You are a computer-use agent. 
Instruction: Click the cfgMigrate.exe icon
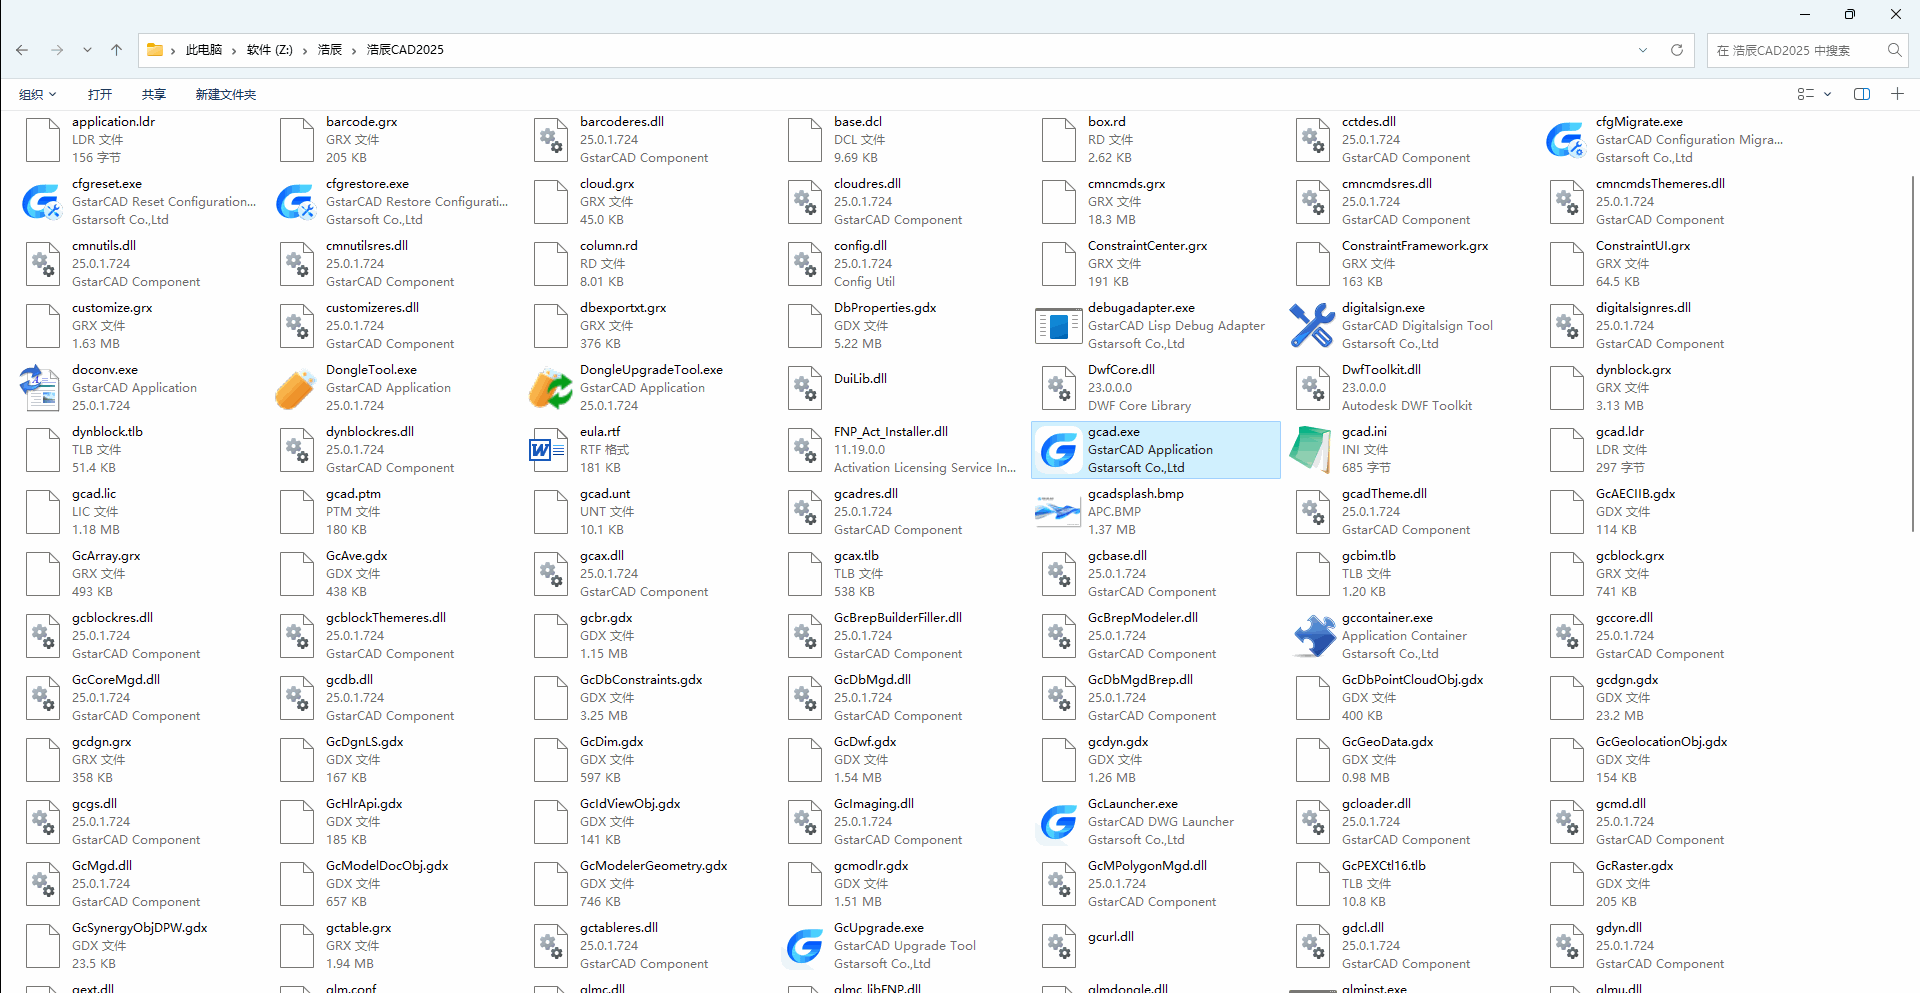(1566, 140)
